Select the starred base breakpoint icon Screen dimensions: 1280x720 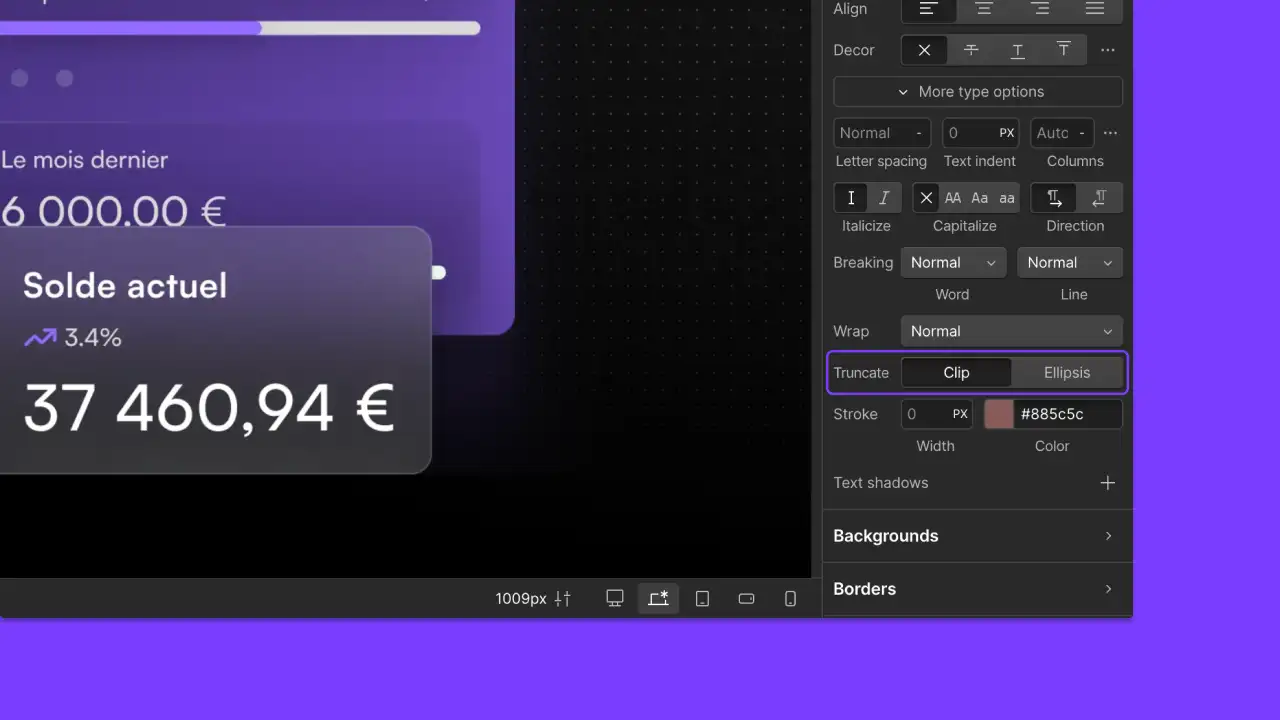pyautogui.click(x=658, y=598)
